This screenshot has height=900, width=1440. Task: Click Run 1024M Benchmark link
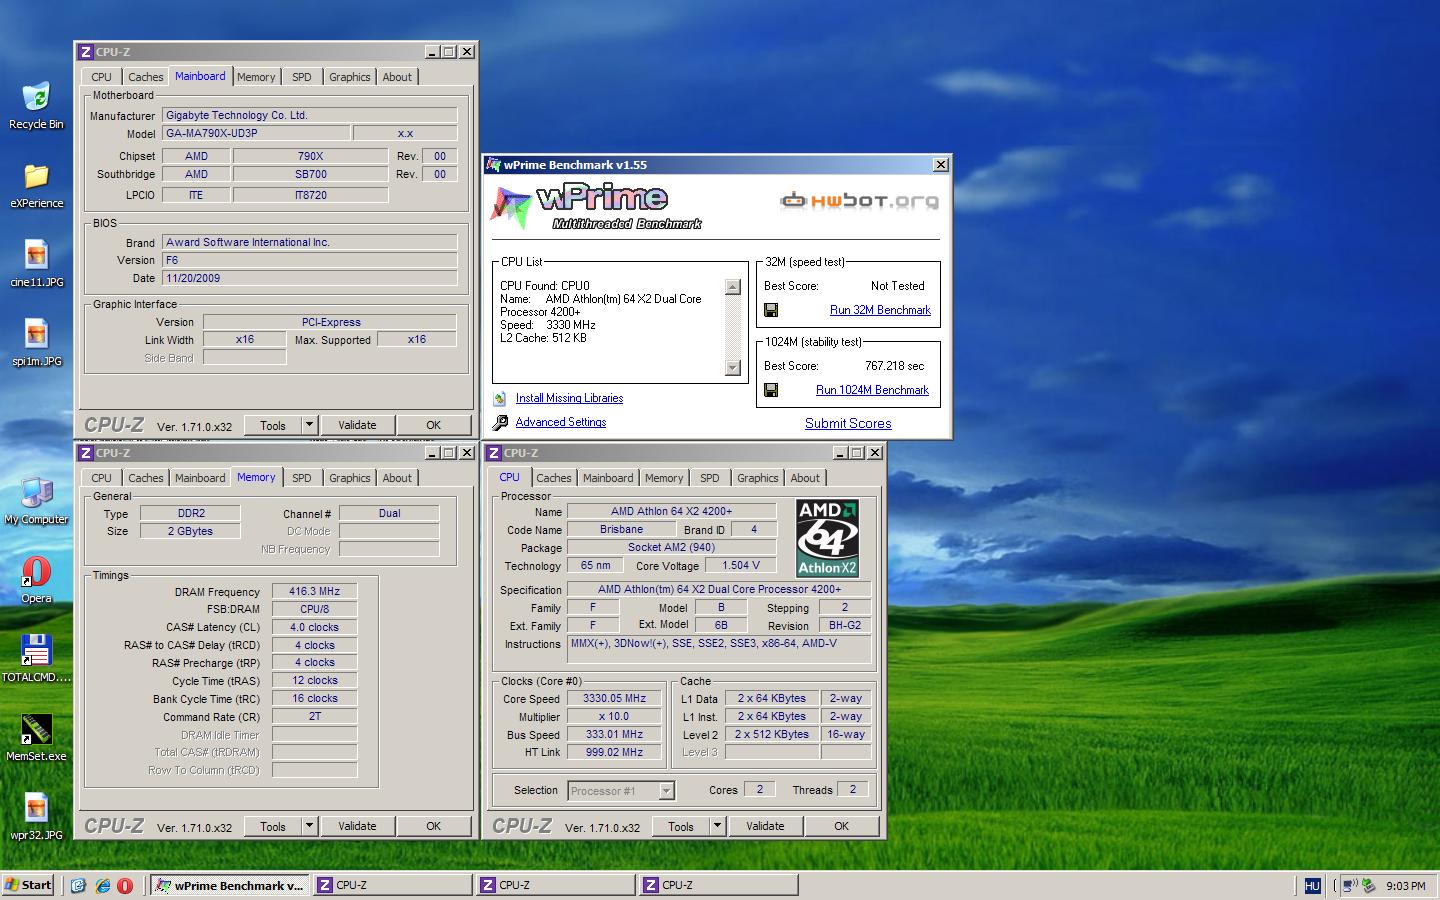(872, 390)
